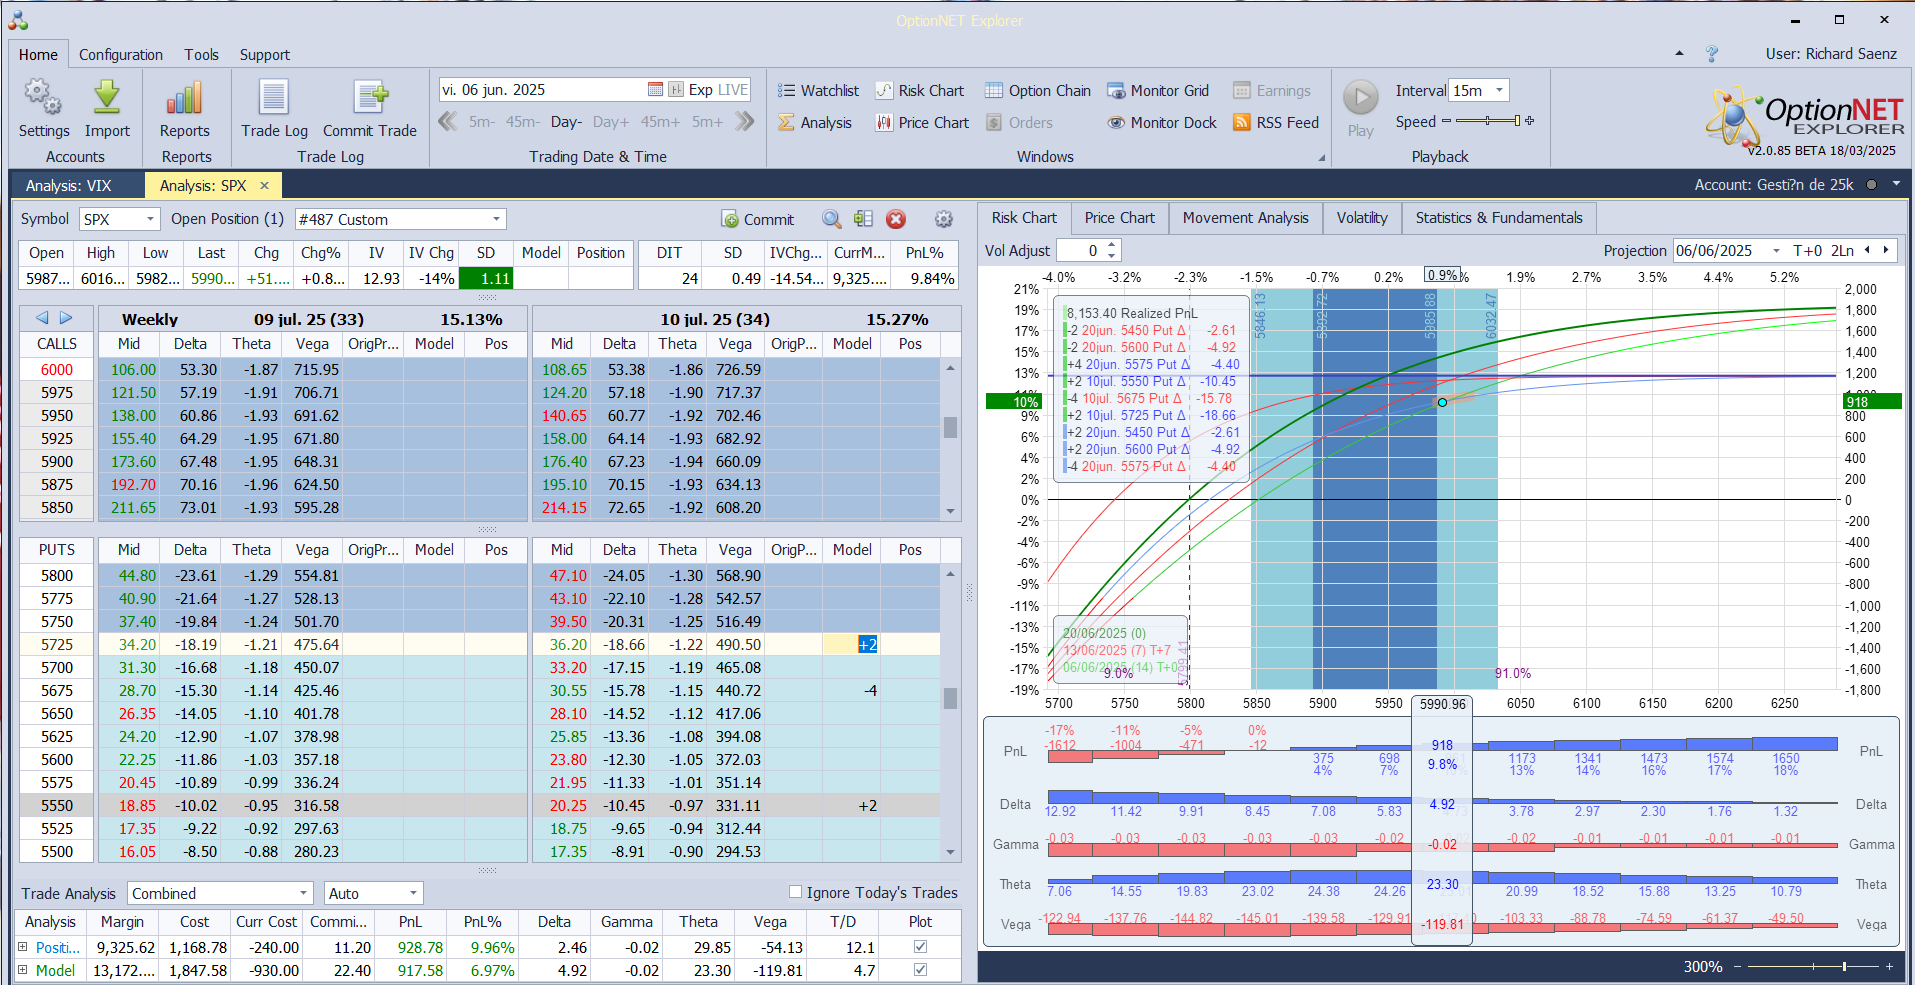Adjust the playback Speed slider
Screen dimensions: 1915x985
[1488, 121]
